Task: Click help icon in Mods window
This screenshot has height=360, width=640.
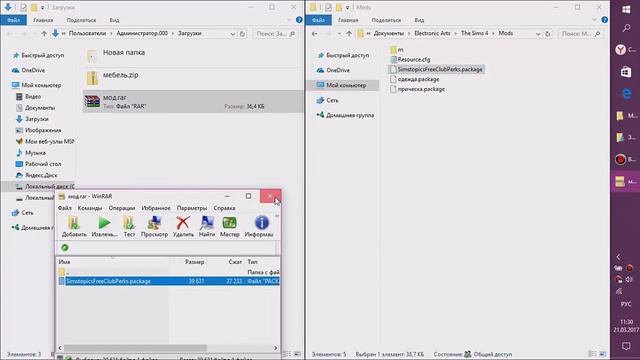Action: [604, 20]
